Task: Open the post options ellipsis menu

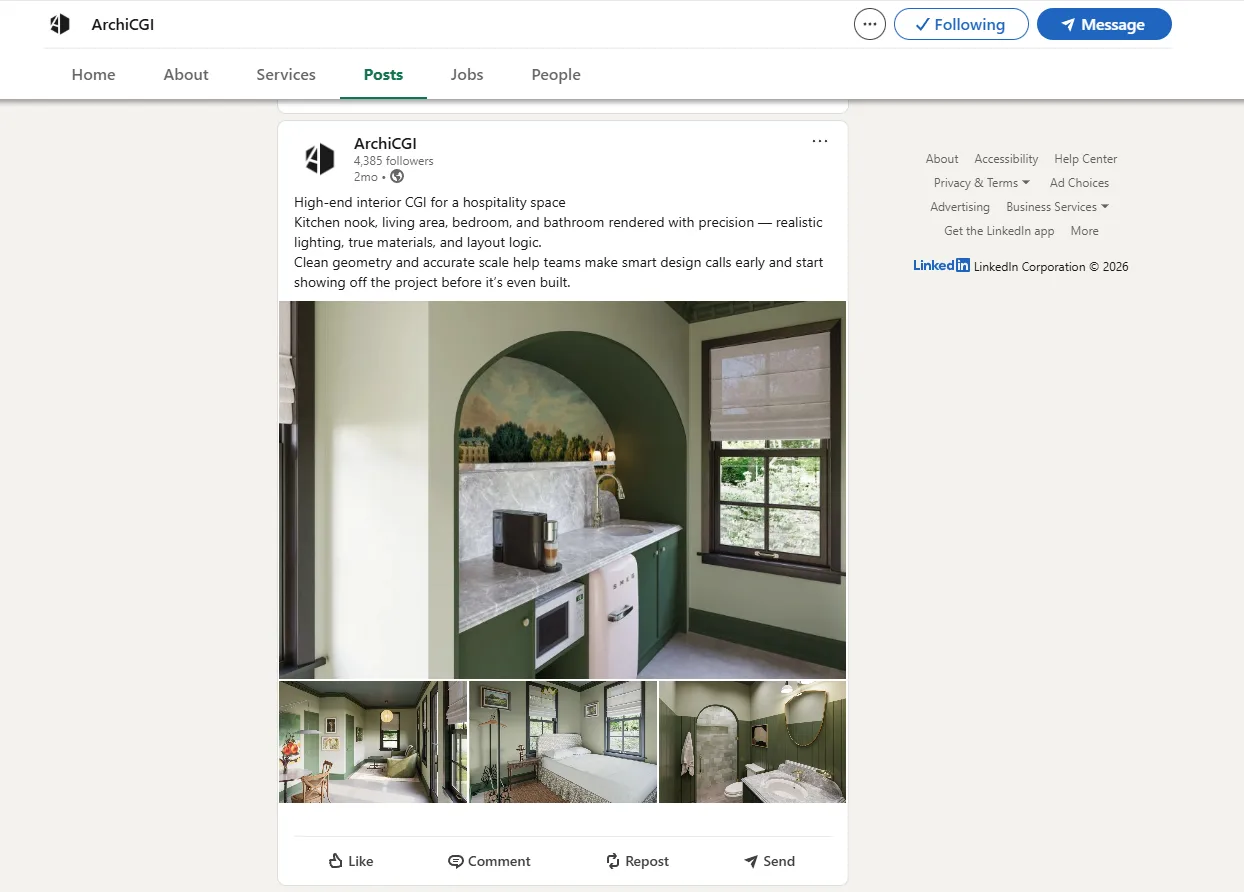Action: pyautogui.click(x=820, y=141)
